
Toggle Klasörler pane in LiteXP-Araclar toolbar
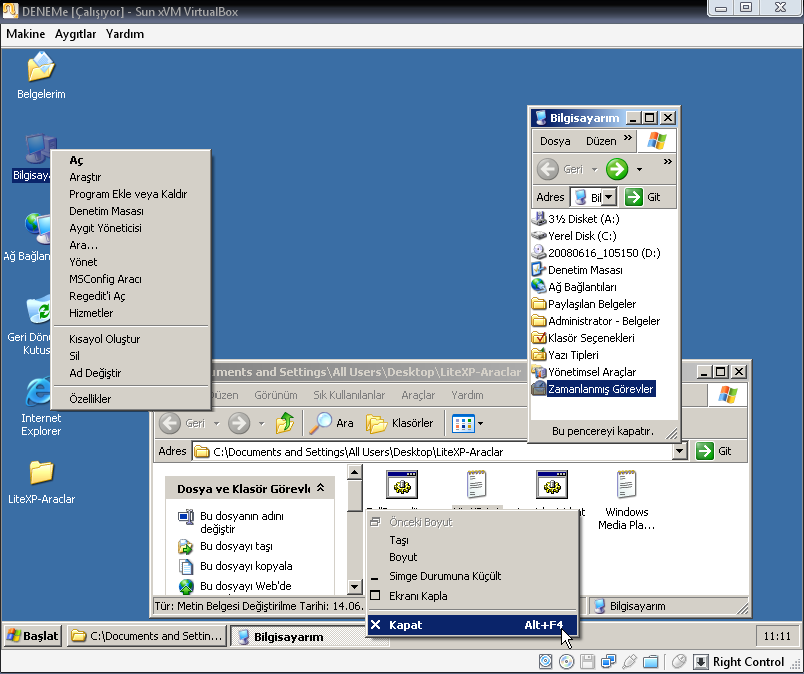coord(399,423)
